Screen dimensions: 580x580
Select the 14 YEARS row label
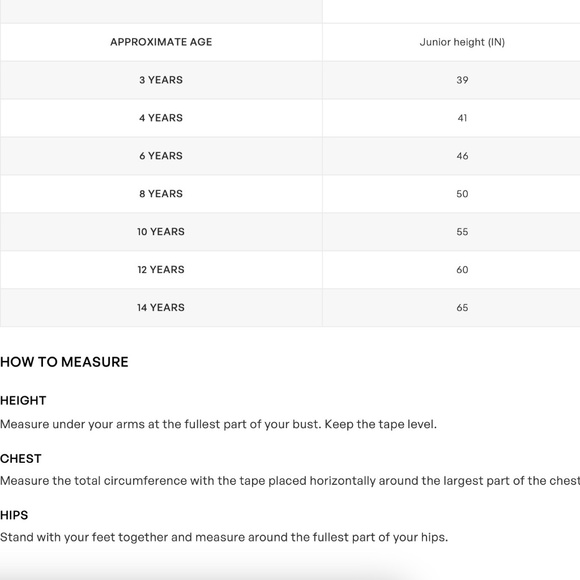[x=161, y=307]
